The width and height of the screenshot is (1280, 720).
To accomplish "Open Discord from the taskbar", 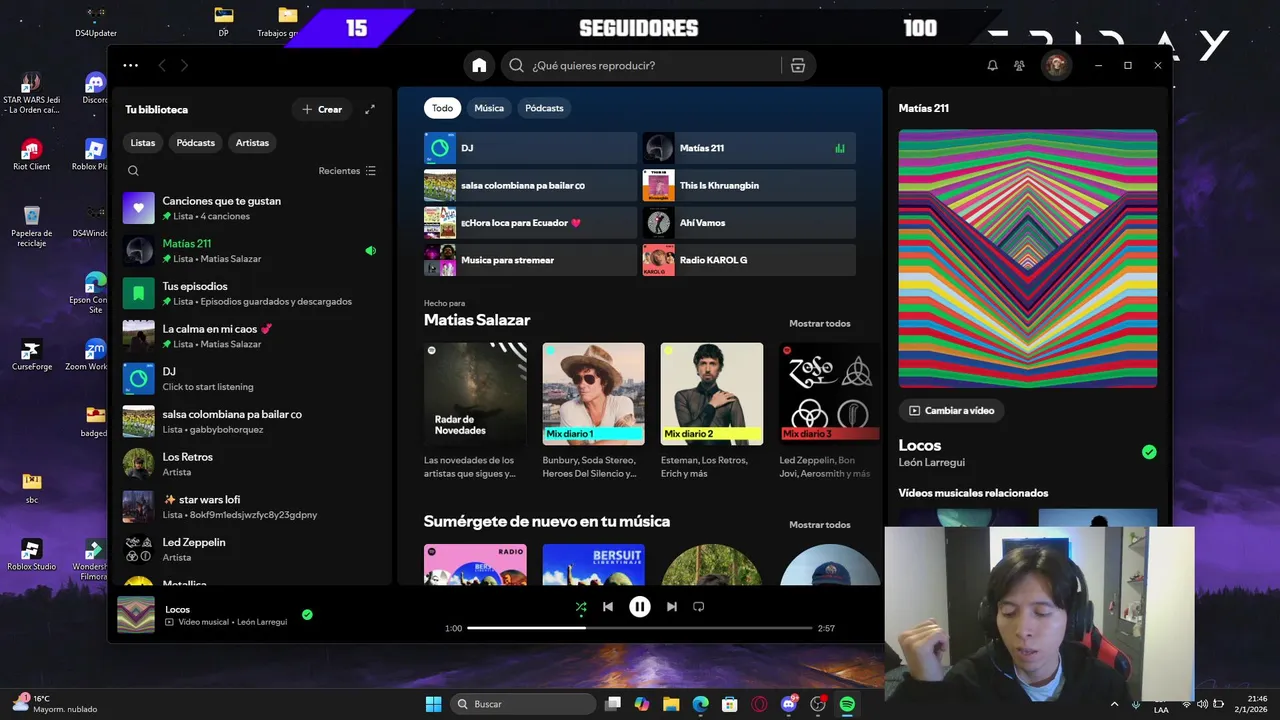I will pyautogui.click(x=788, y=704).
